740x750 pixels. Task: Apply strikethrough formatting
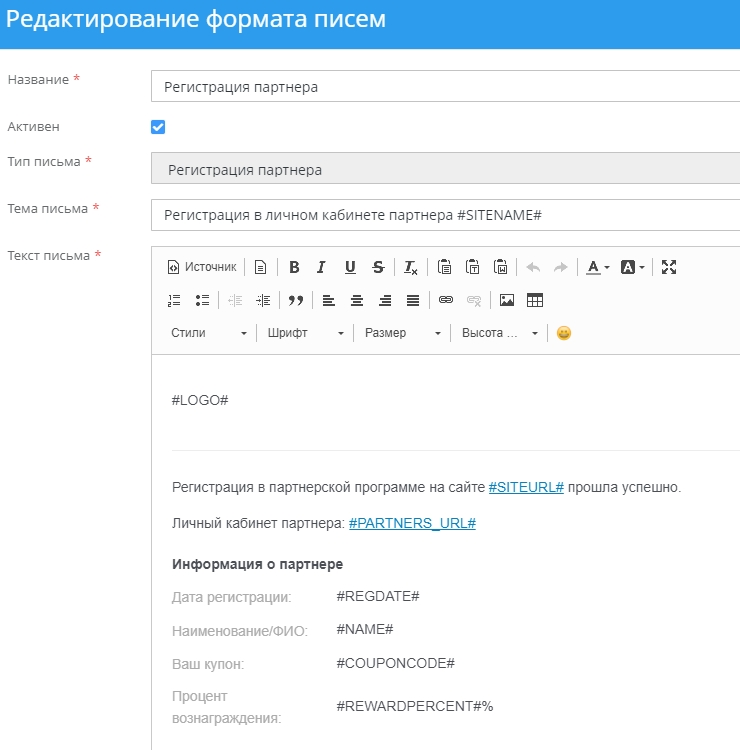[378, 267]
